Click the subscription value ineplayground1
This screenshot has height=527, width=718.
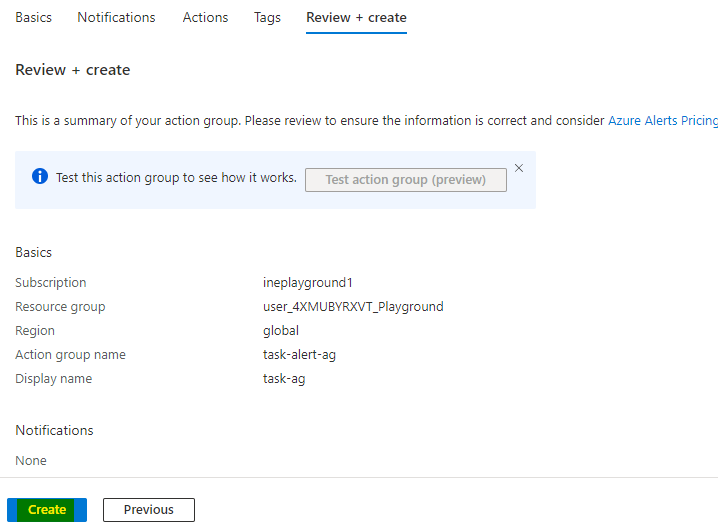coord(305,283)
